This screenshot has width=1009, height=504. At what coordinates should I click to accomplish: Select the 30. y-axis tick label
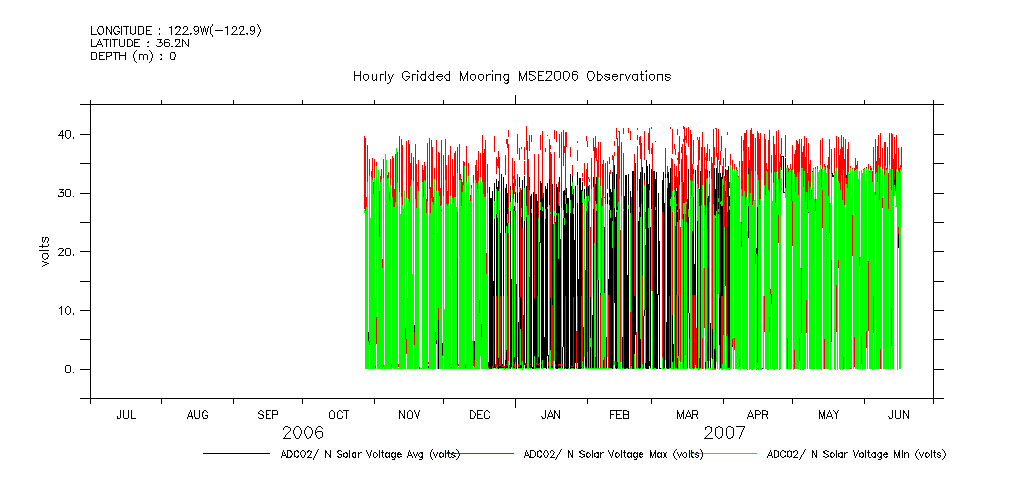click(x=65, y=193)
